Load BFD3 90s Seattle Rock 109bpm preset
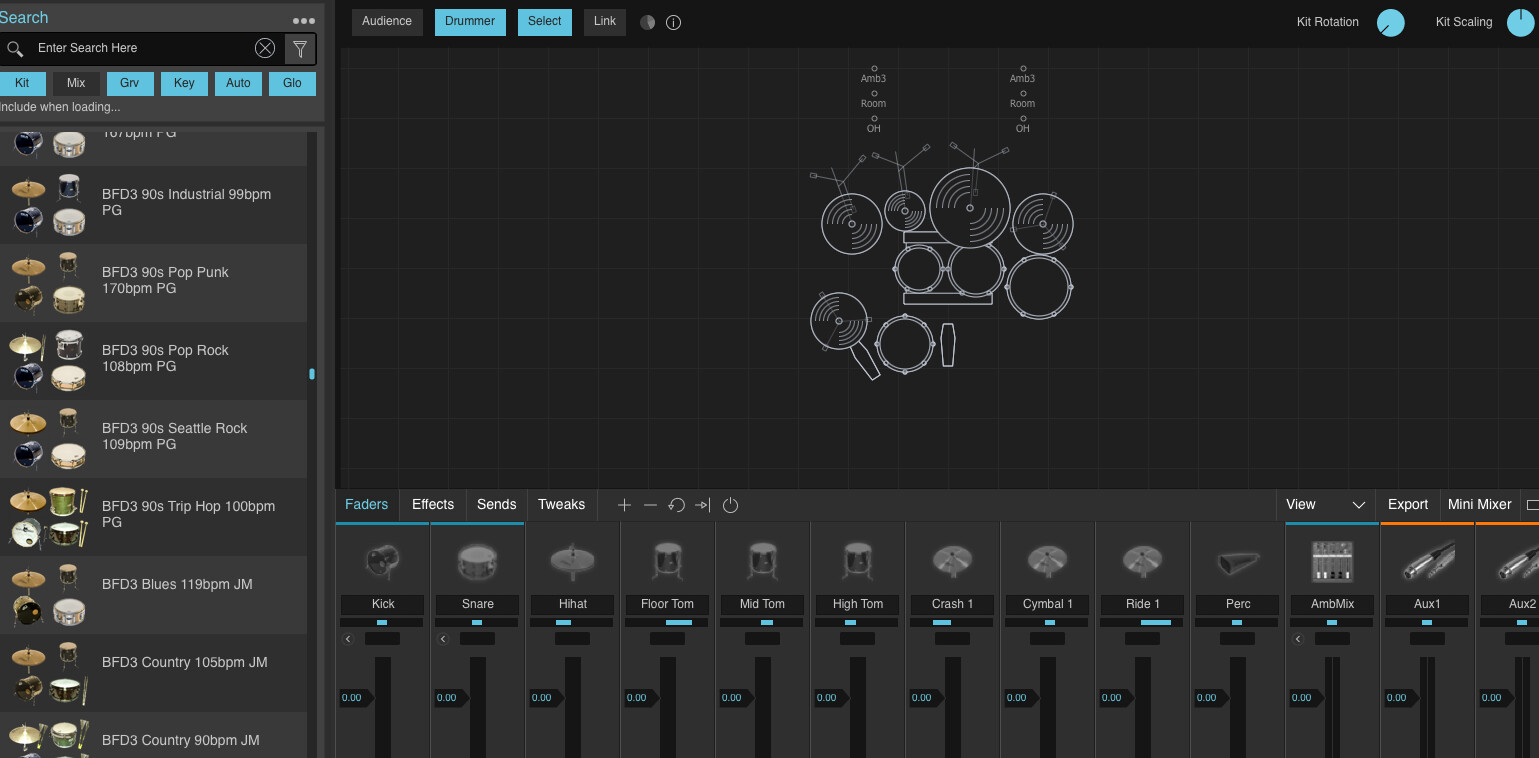 154,439
